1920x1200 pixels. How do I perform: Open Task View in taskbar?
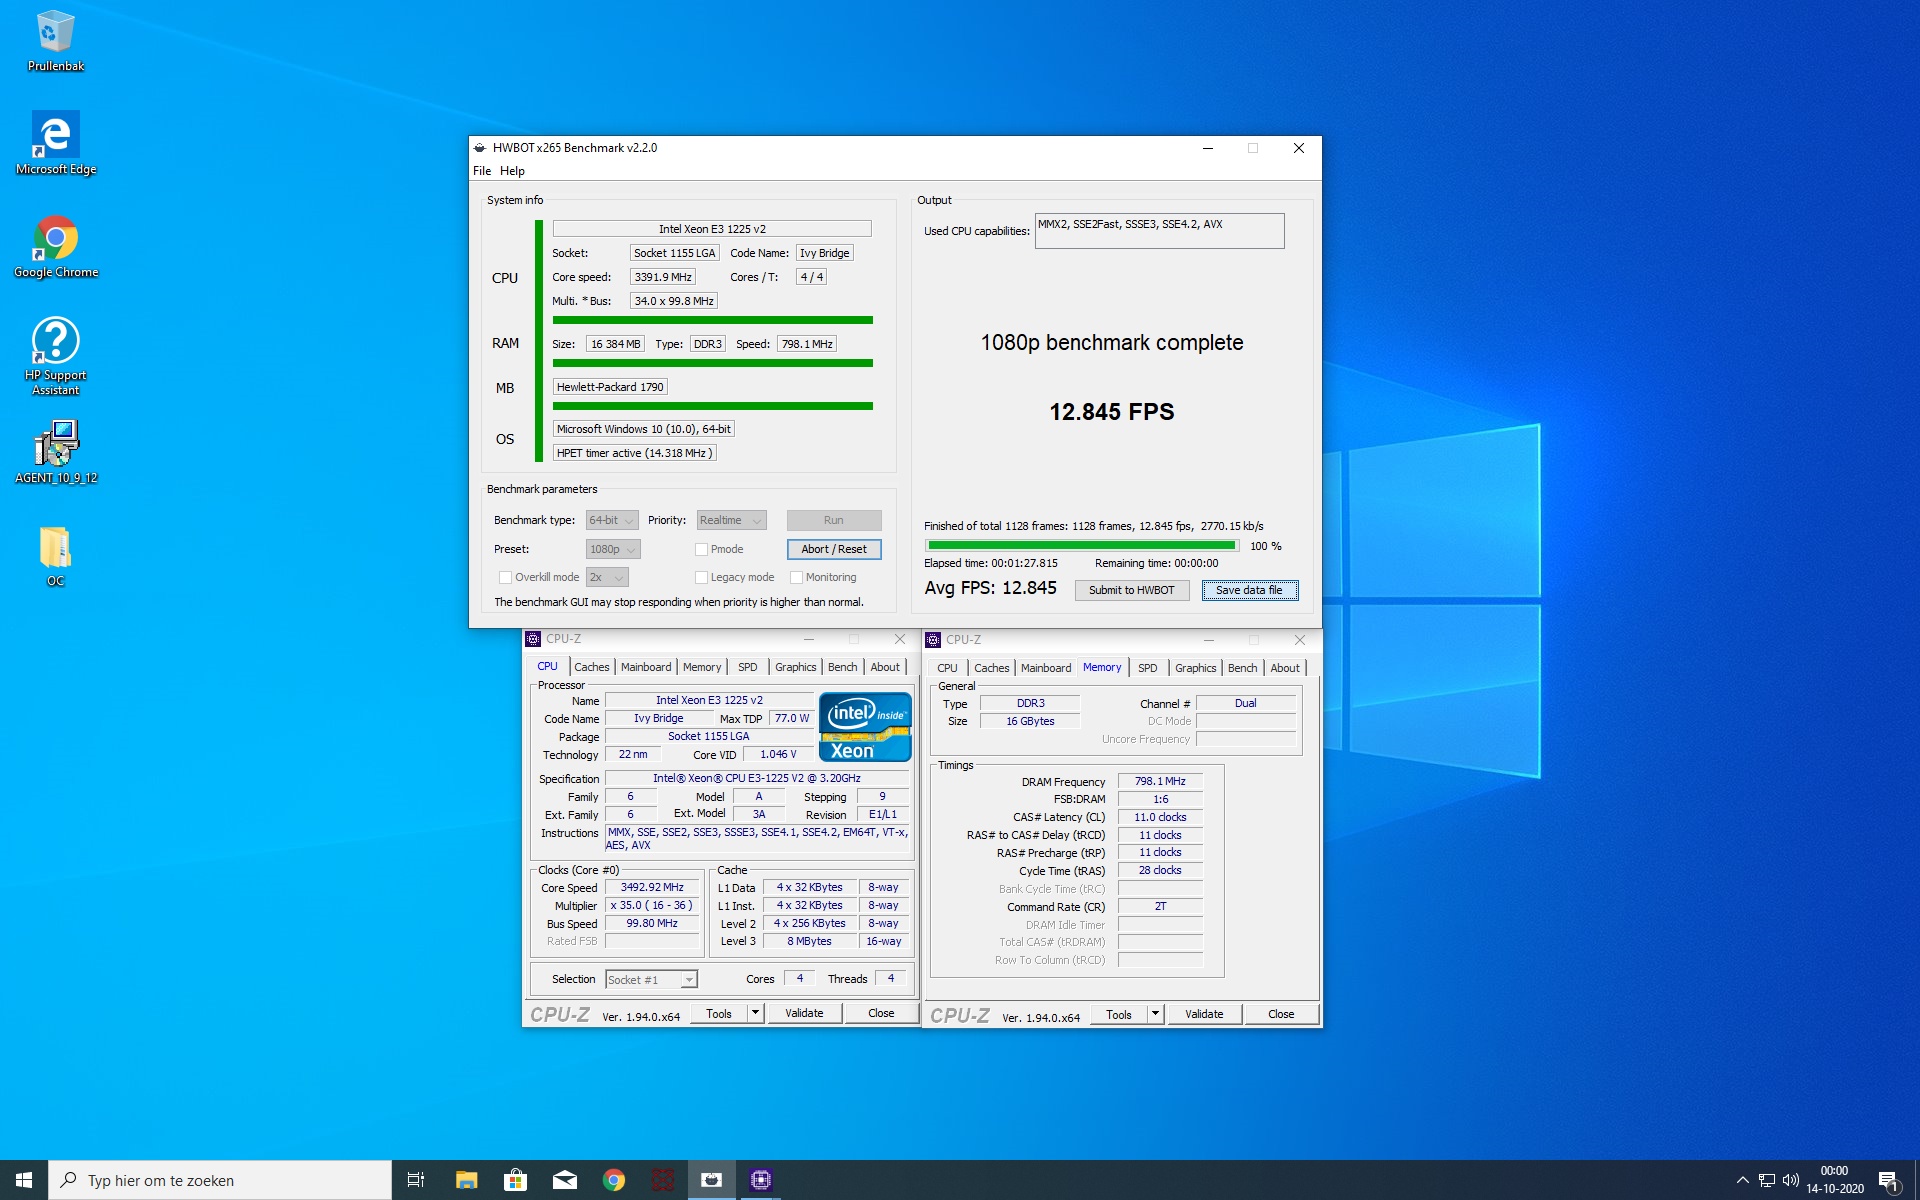[416, 1180]
